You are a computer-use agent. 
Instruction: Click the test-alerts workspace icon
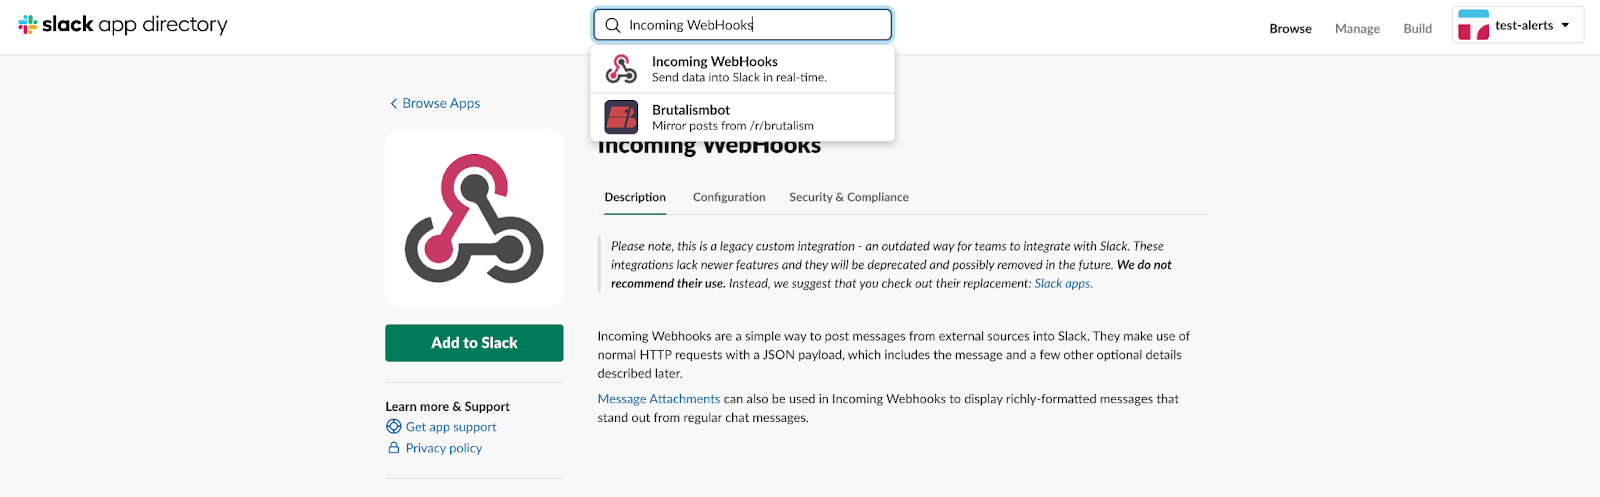click(1473, 25)
